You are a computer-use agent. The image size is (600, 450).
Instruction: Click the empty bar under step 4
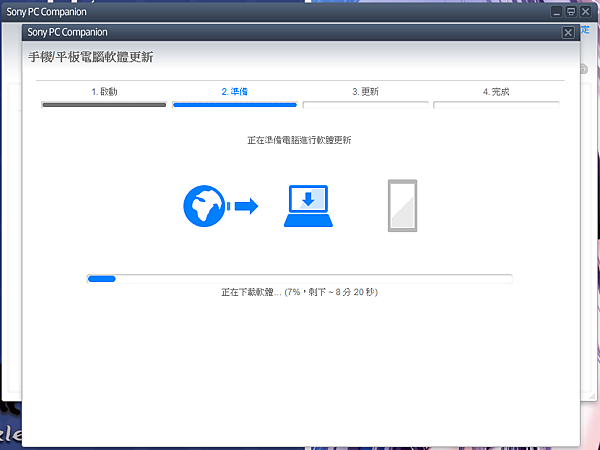coord(496,105)
